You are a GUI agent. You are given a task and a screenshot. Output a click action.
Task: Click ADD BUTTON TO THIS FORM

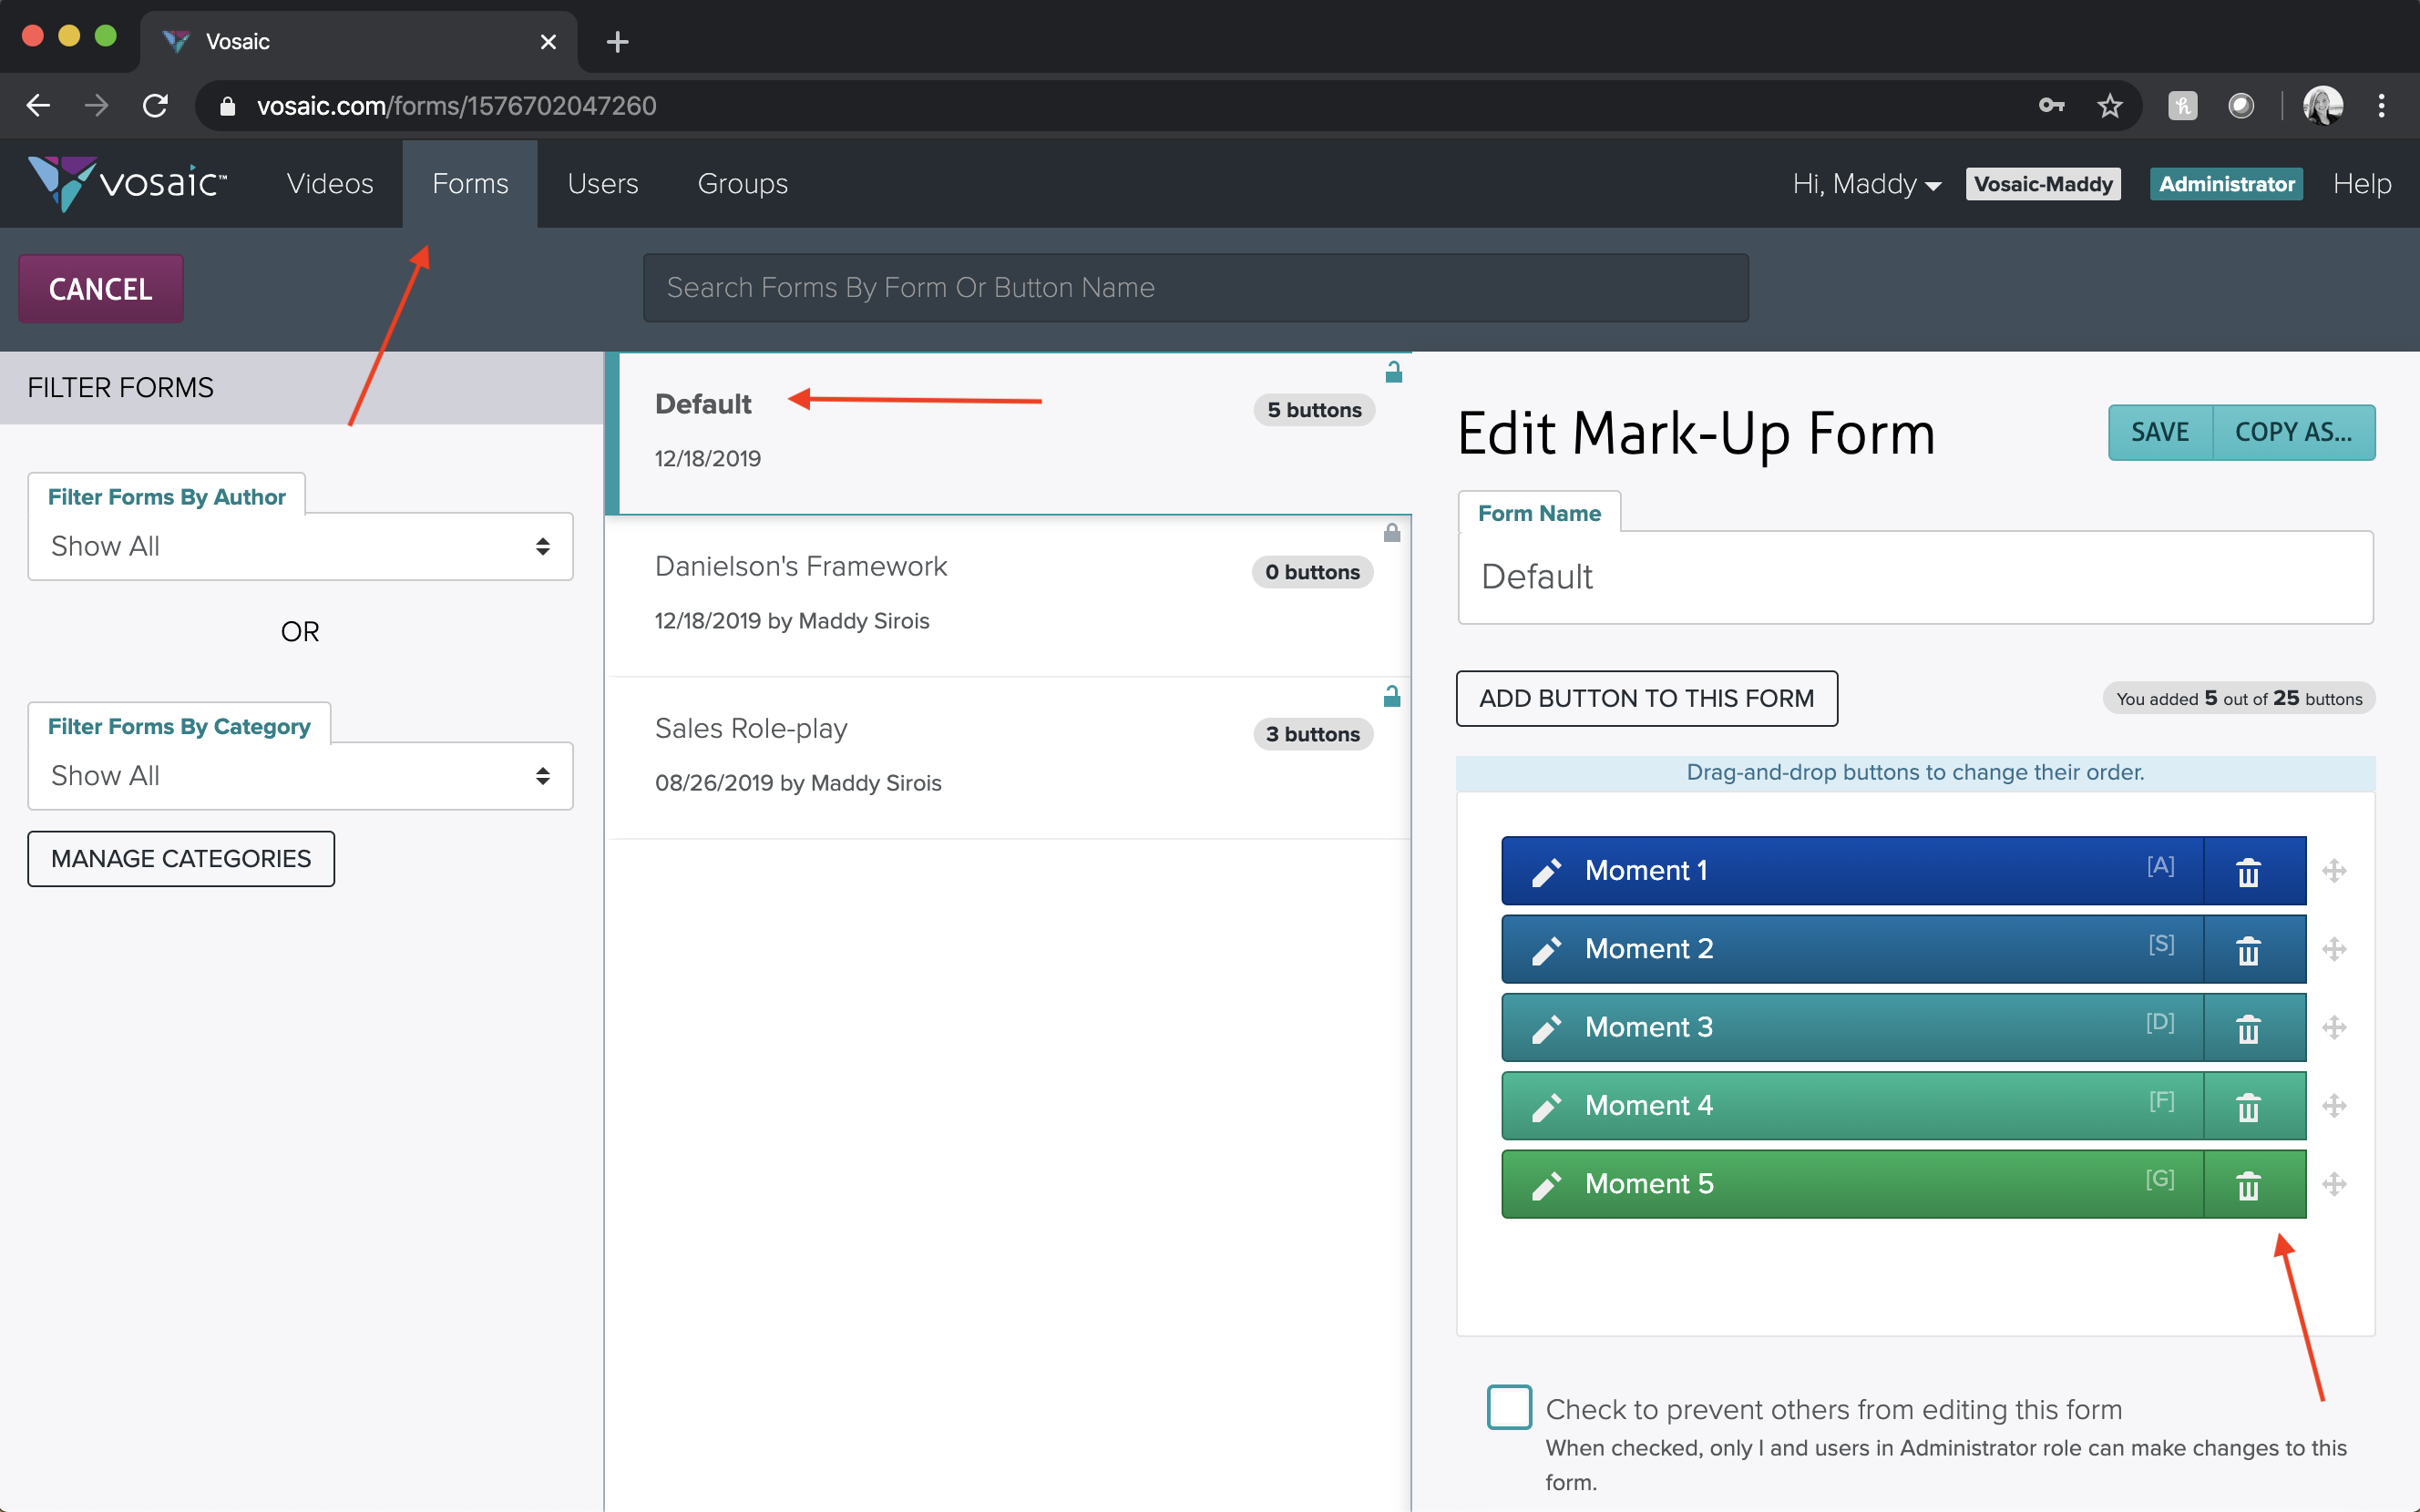pos(1646,698)
